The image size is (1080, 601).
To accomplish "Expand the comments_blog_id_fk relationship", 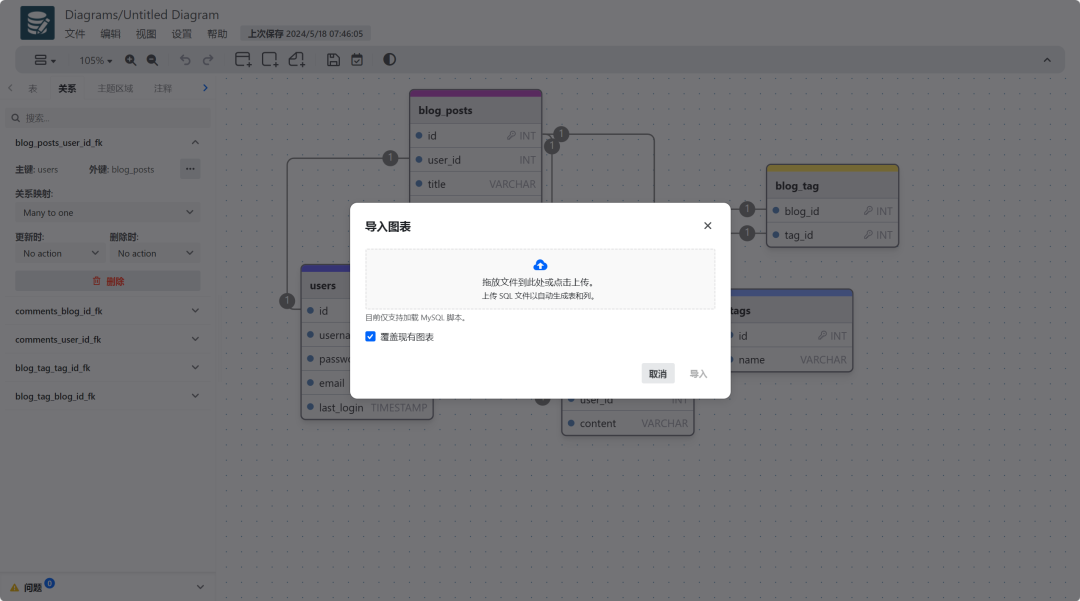I will click(107, 311).
